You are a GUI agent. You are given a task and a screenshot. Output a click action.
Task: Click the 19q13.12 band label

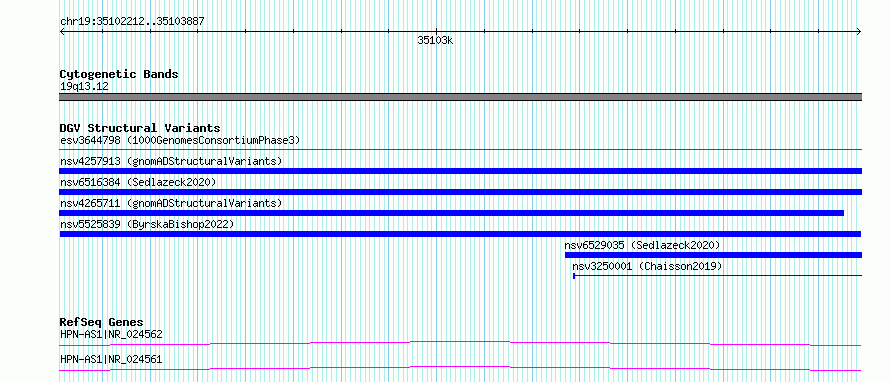(x=84, y=87)
